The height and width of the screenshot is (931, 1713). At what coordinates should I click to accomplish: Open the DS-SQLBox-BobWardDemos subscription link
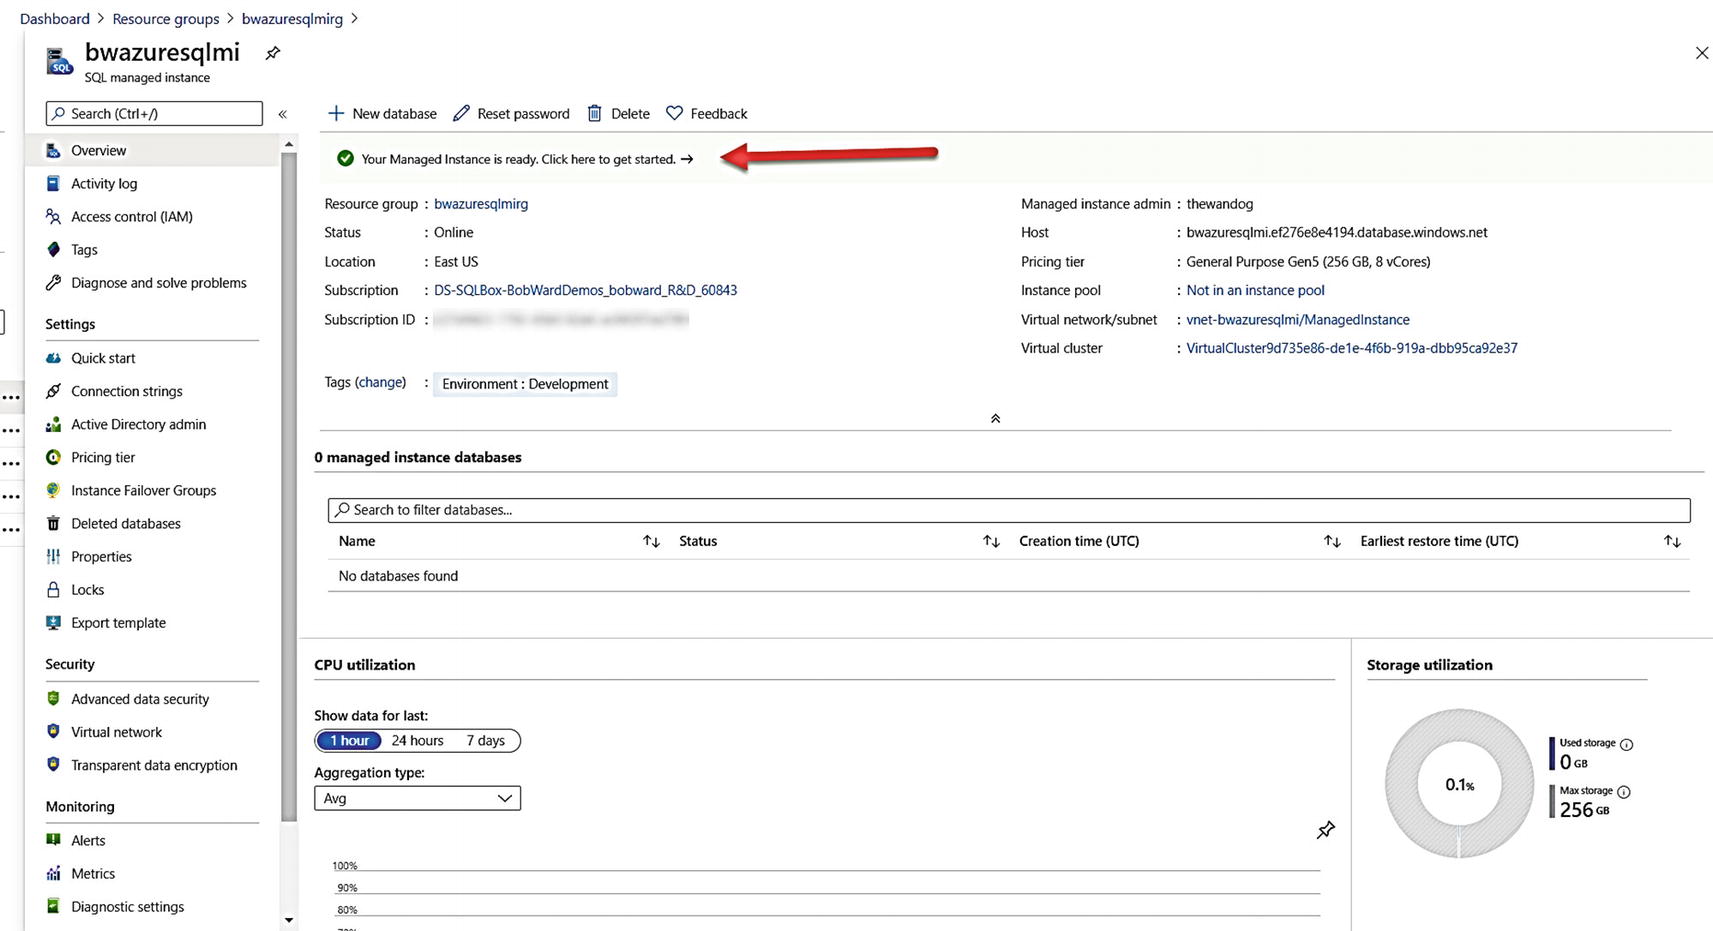point(585,290)
